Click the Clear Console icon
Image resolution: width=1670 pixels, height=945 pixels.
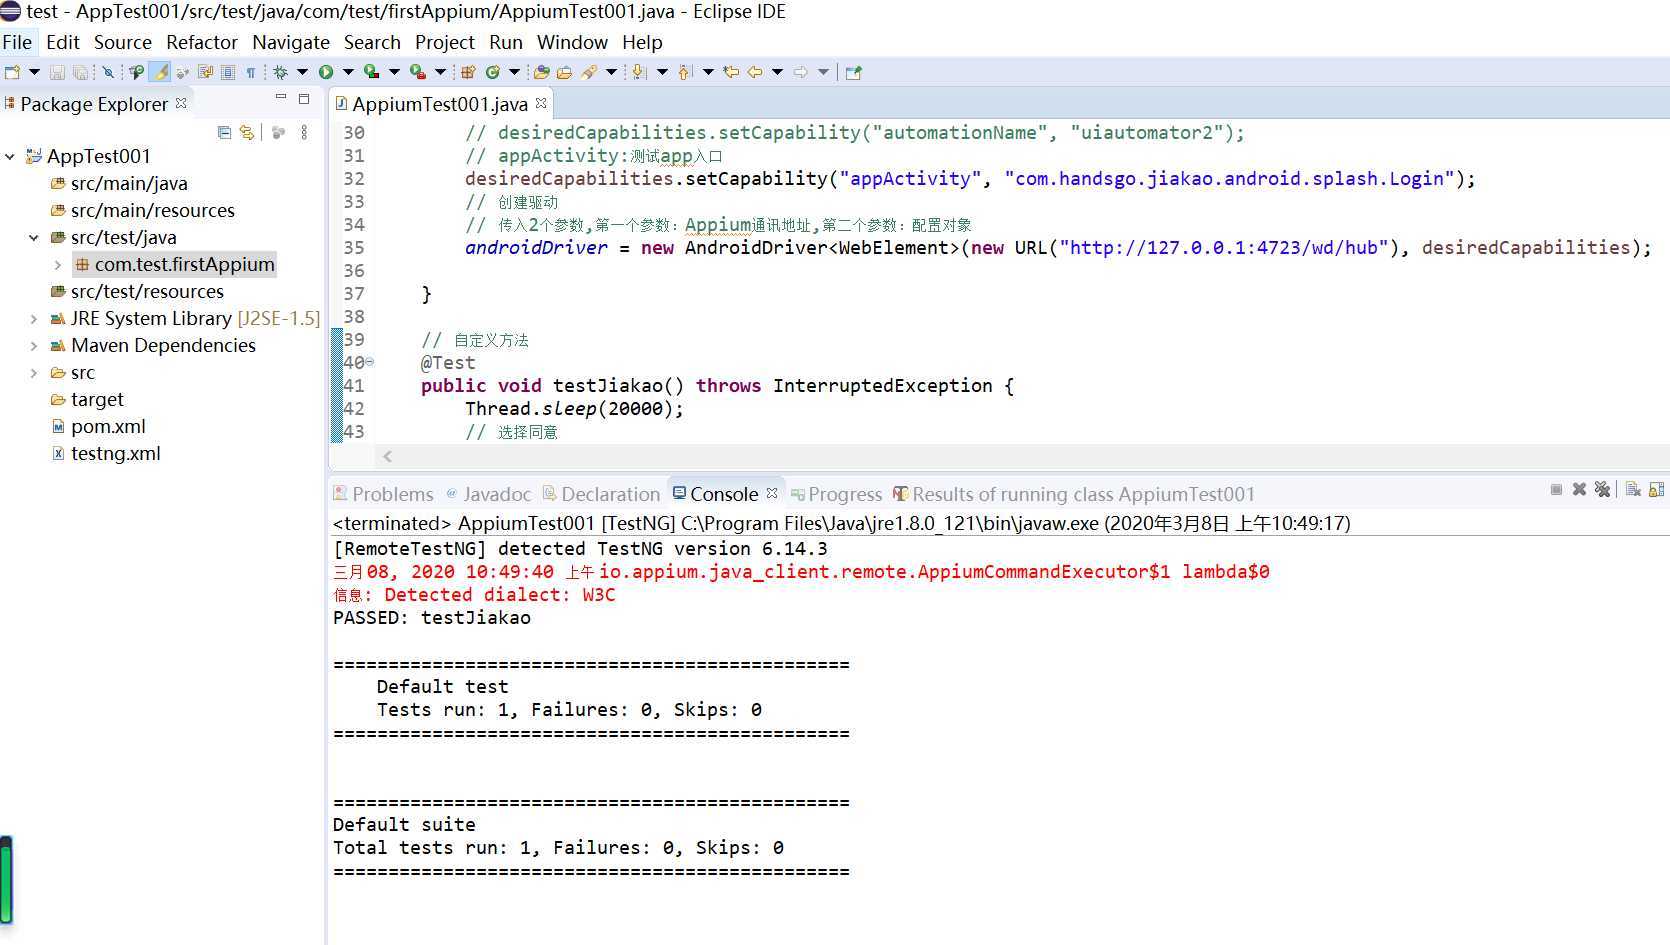1633,489
